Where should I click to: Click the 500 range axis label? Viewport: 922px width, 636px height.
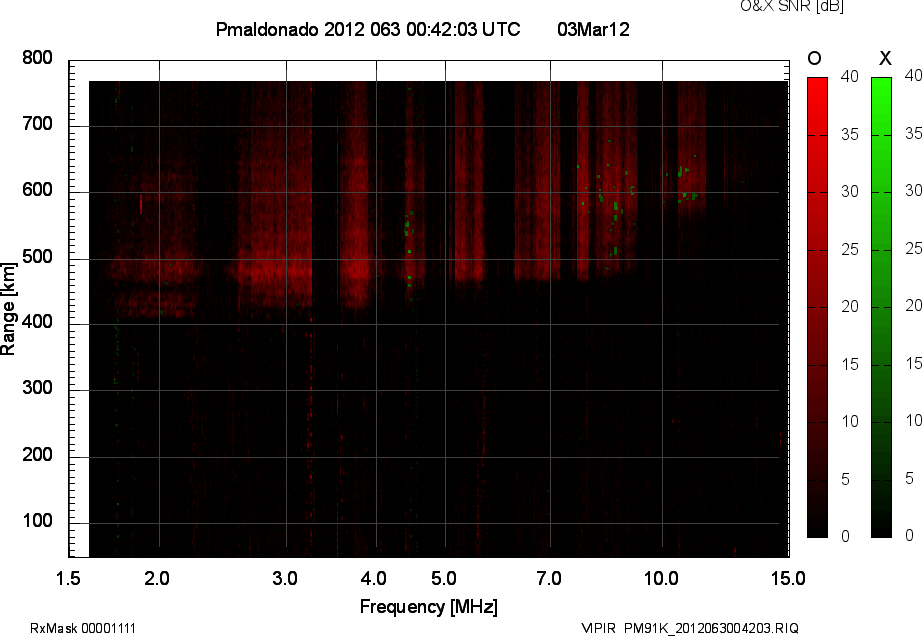pyautogui.click(x=38, y=256)
